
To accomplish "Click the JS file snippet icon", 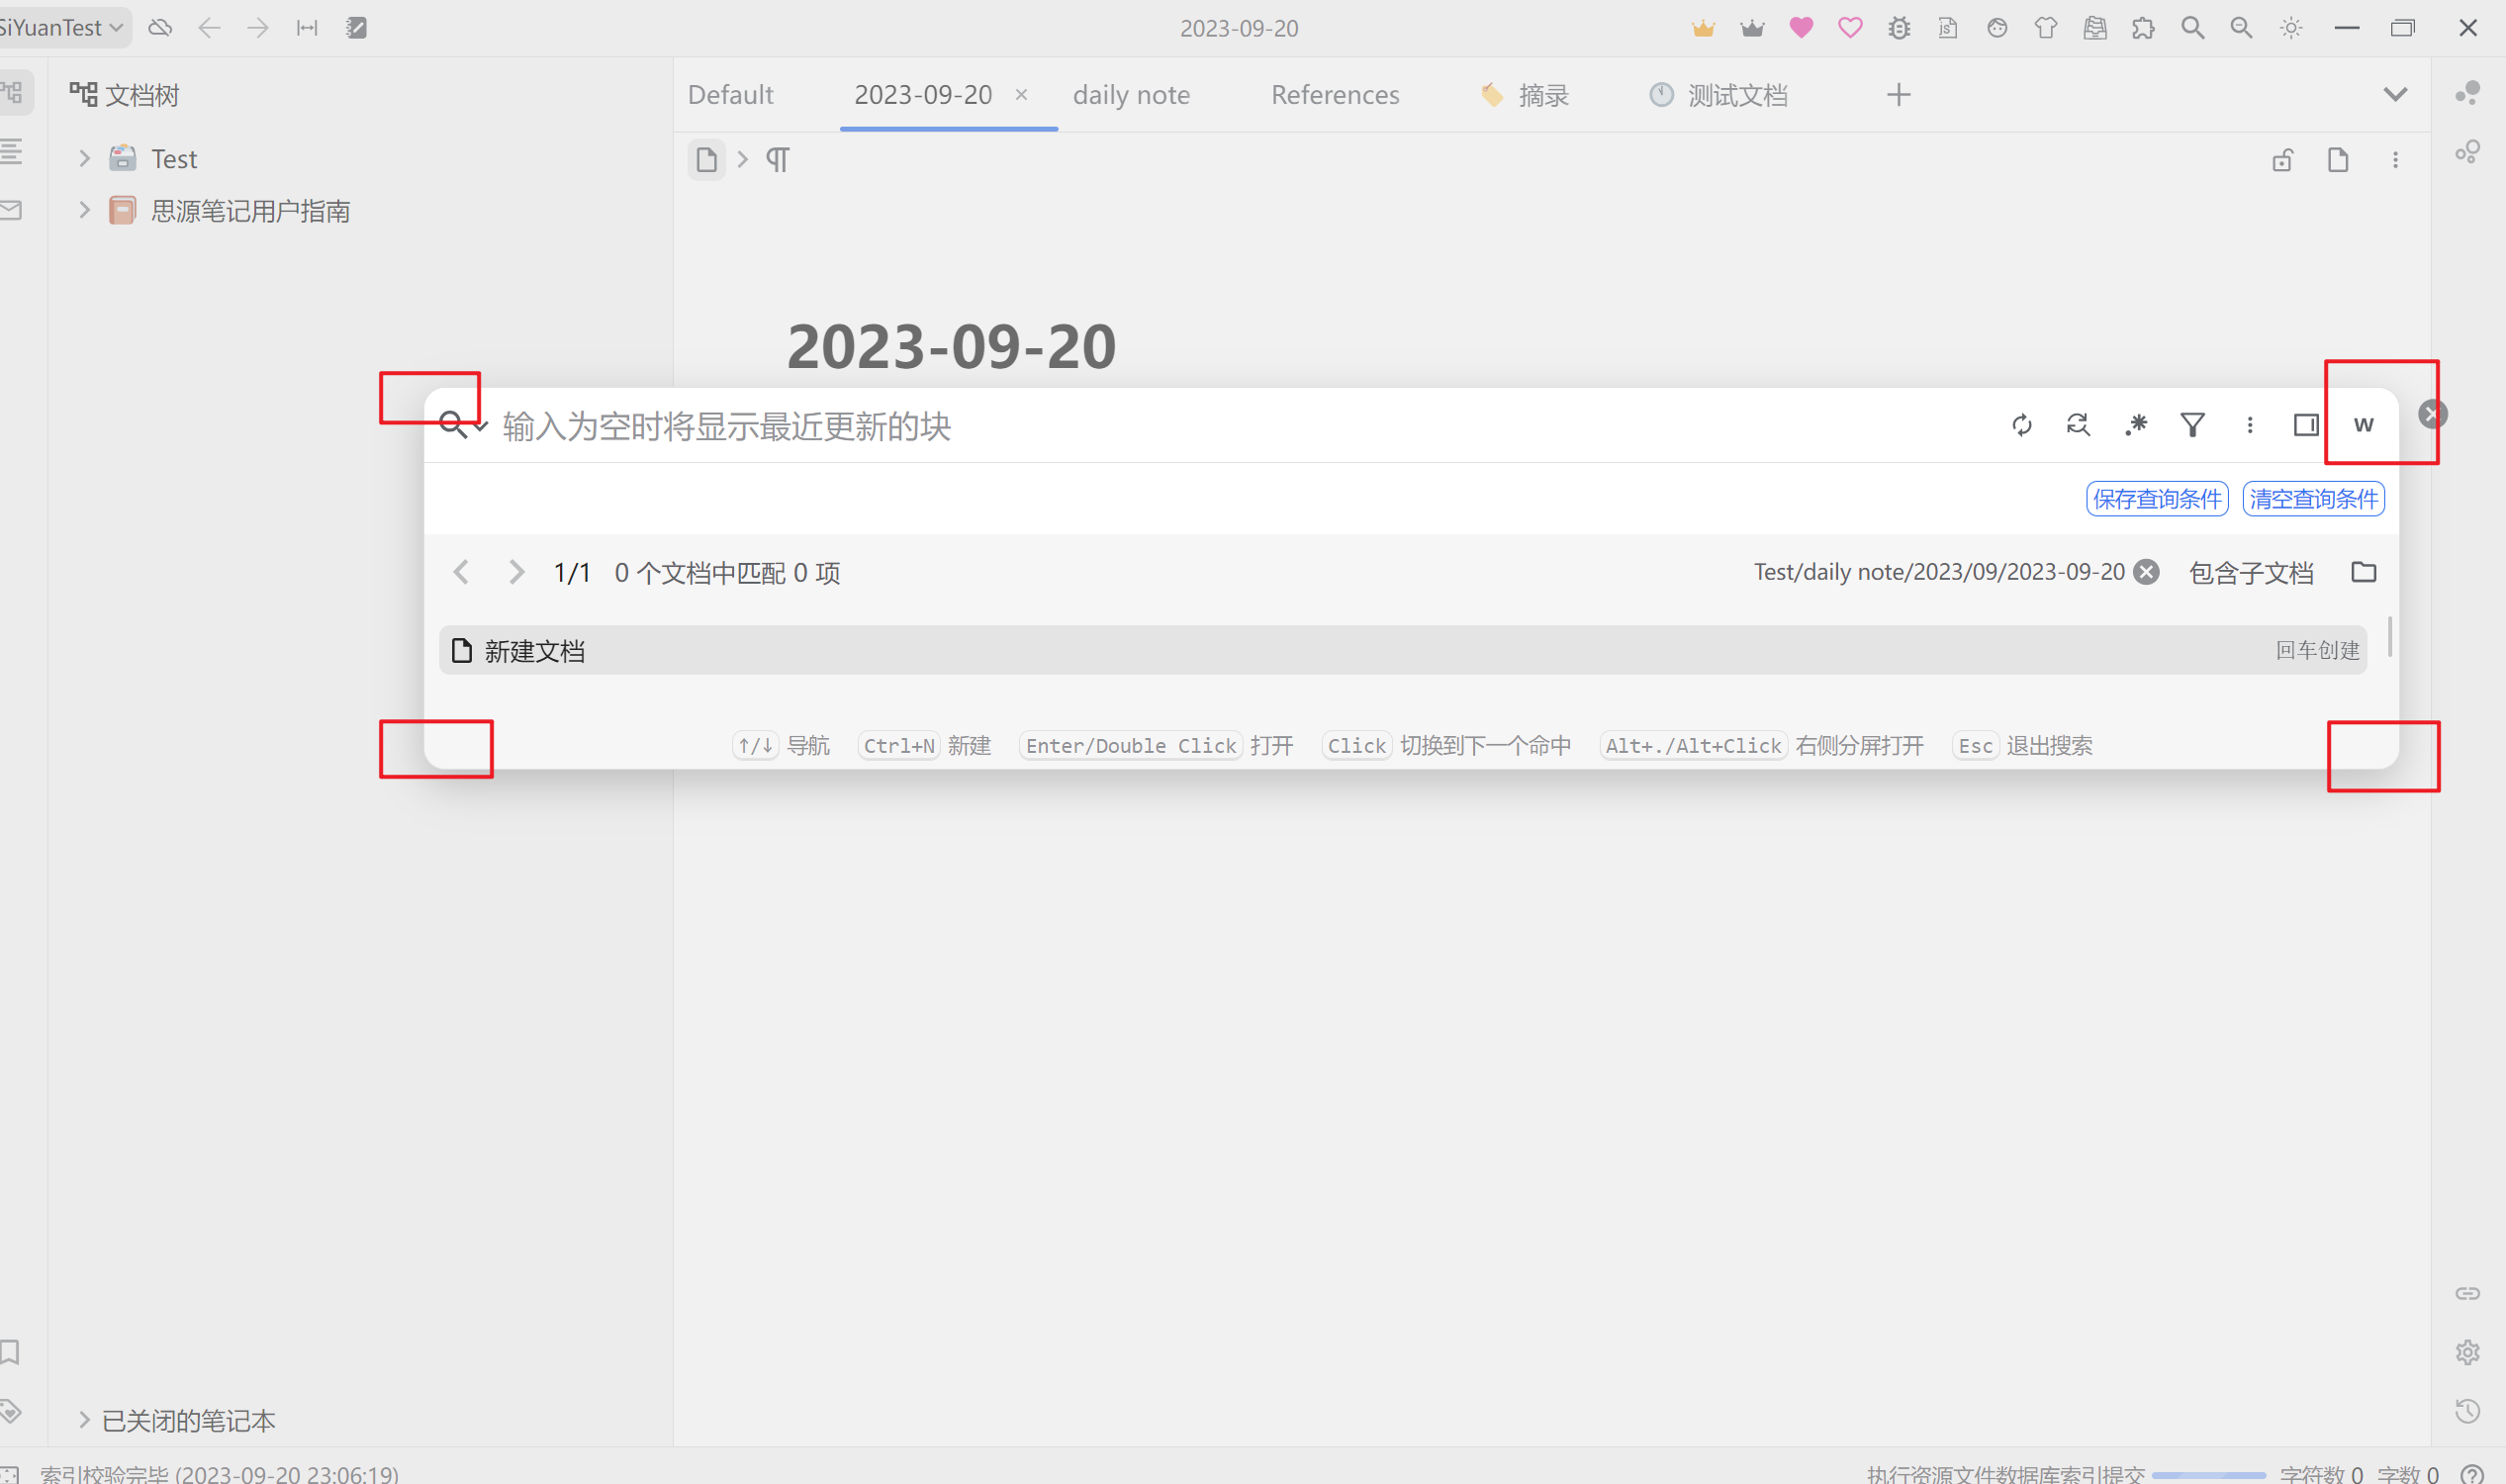I will point(1948,28).
